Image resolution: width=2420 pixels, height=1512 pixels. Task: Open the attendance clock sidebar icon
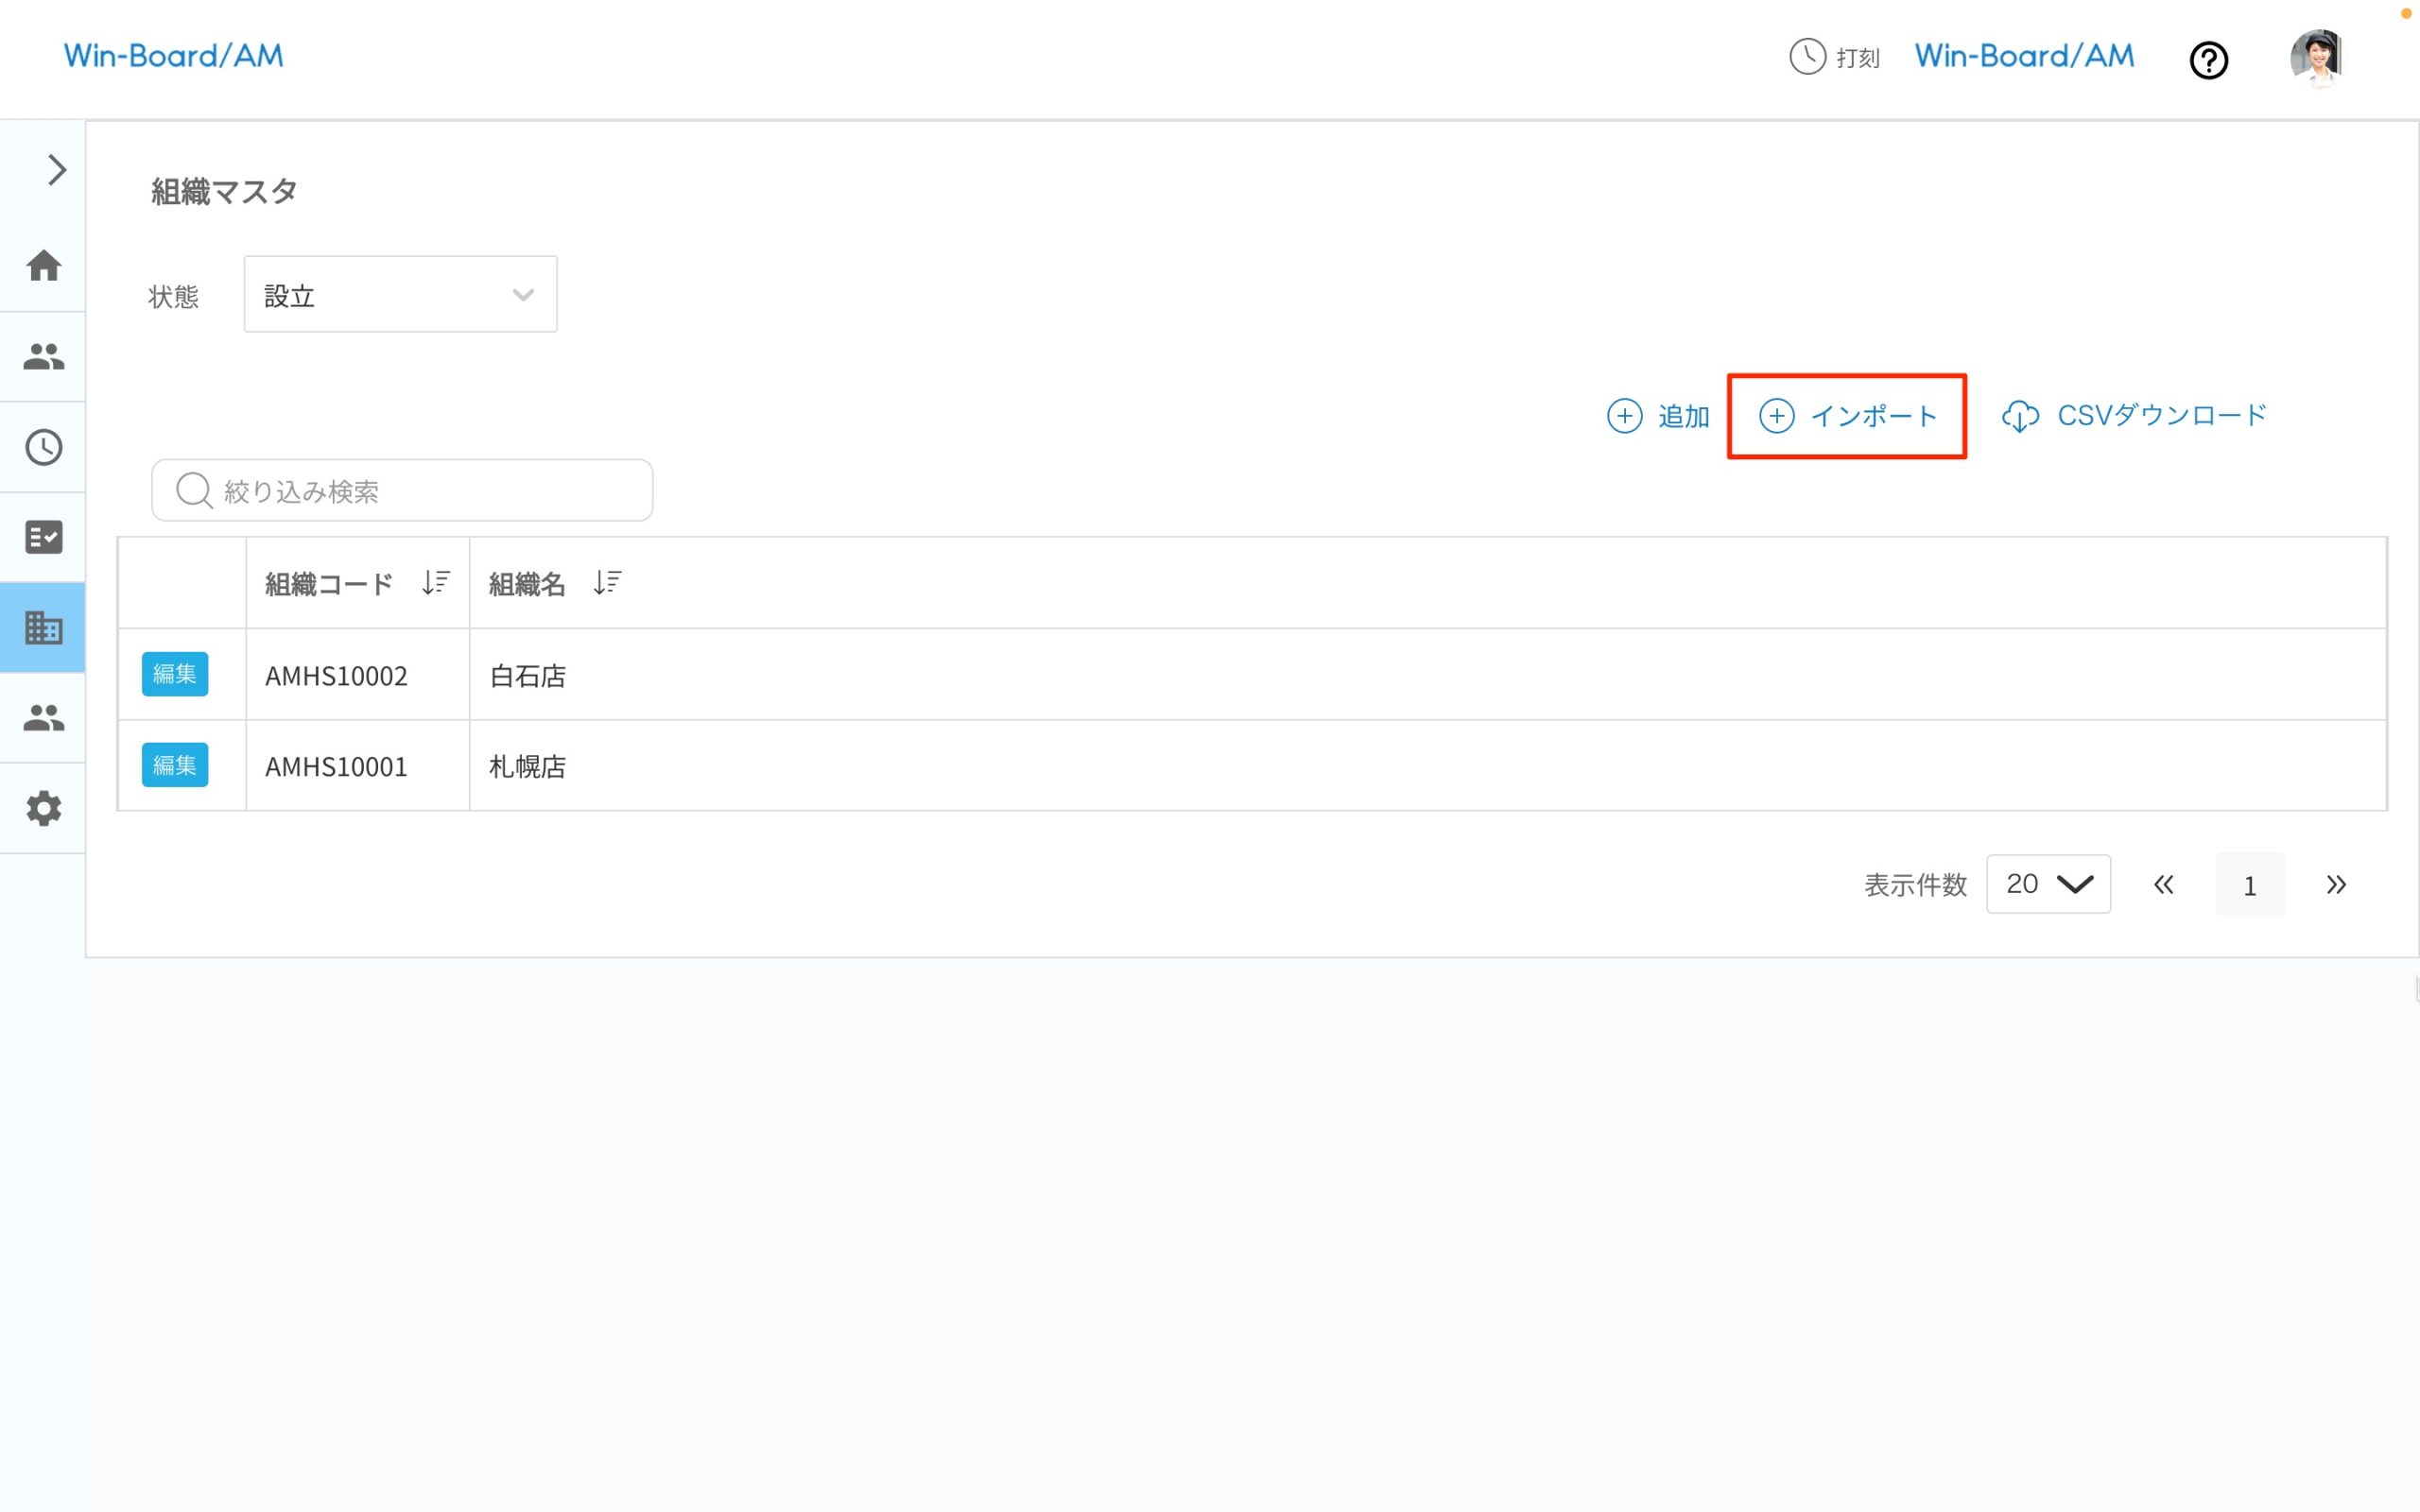pyautogui.click(x=43, y=447)
